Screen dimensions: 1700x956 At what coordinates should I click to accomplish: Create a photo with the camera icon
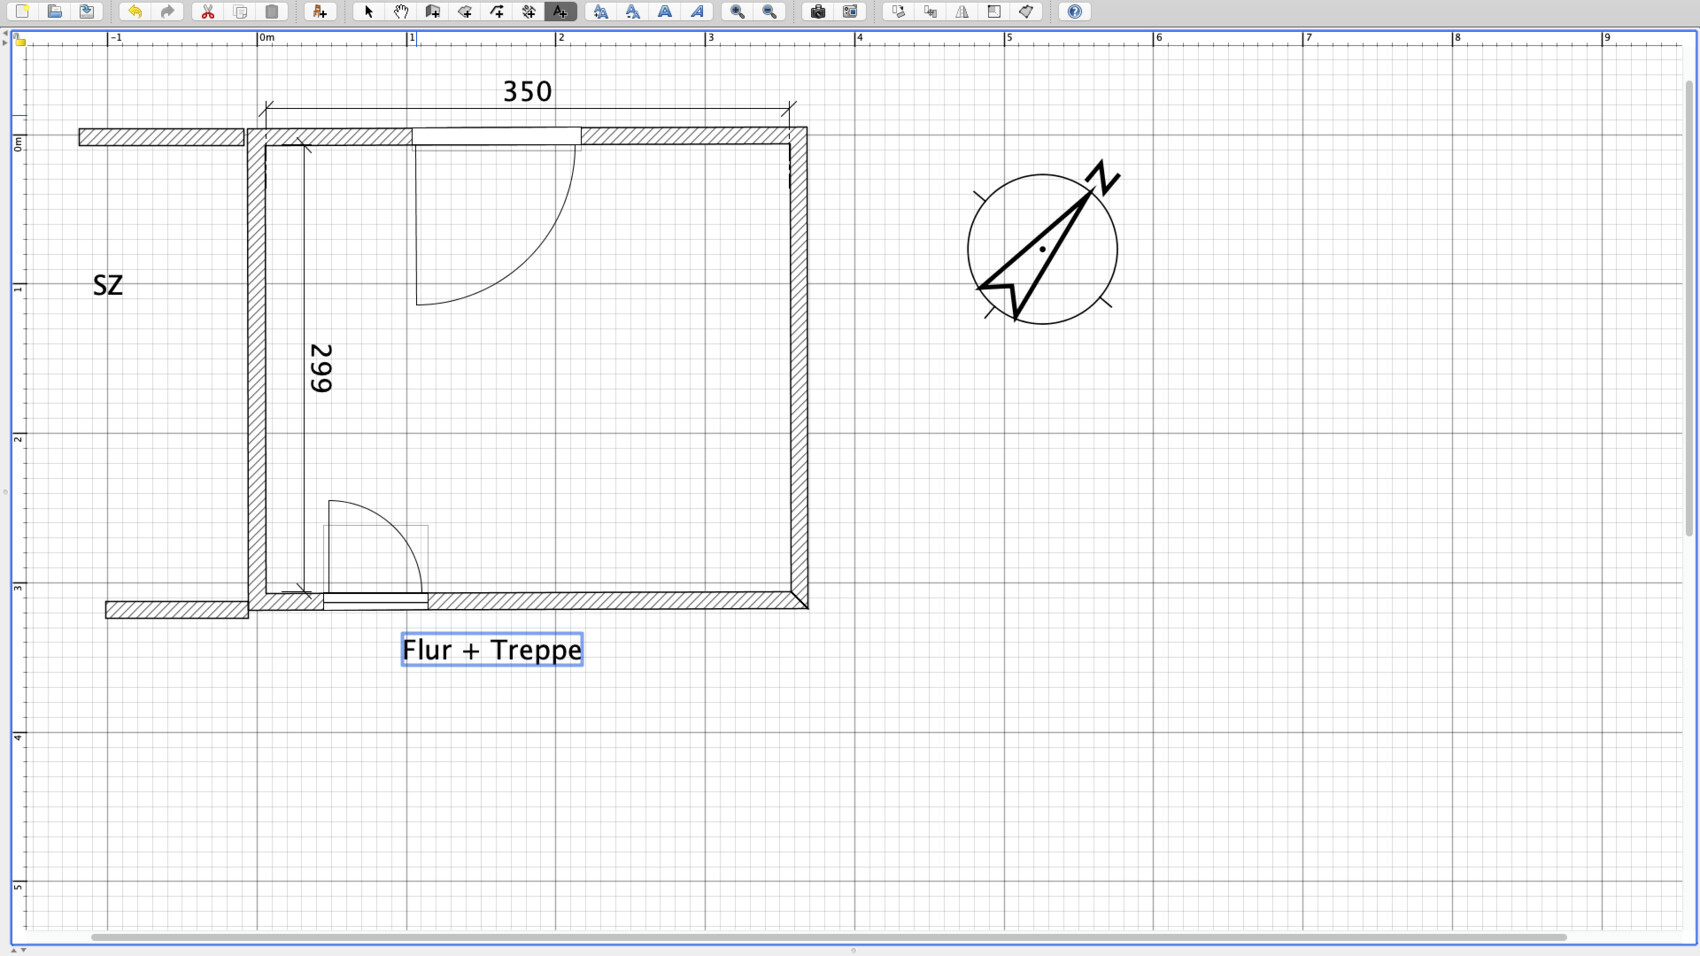click(818, 12)
